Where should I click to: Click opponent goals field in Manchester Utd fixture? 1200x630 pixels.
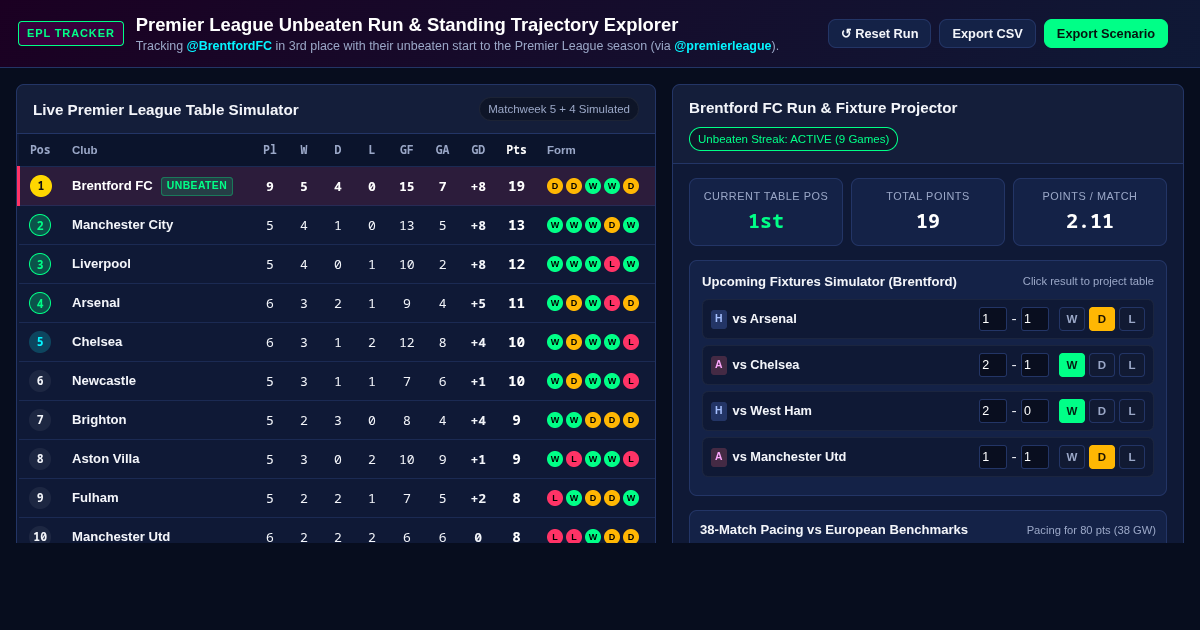(x=1035, y=457)
